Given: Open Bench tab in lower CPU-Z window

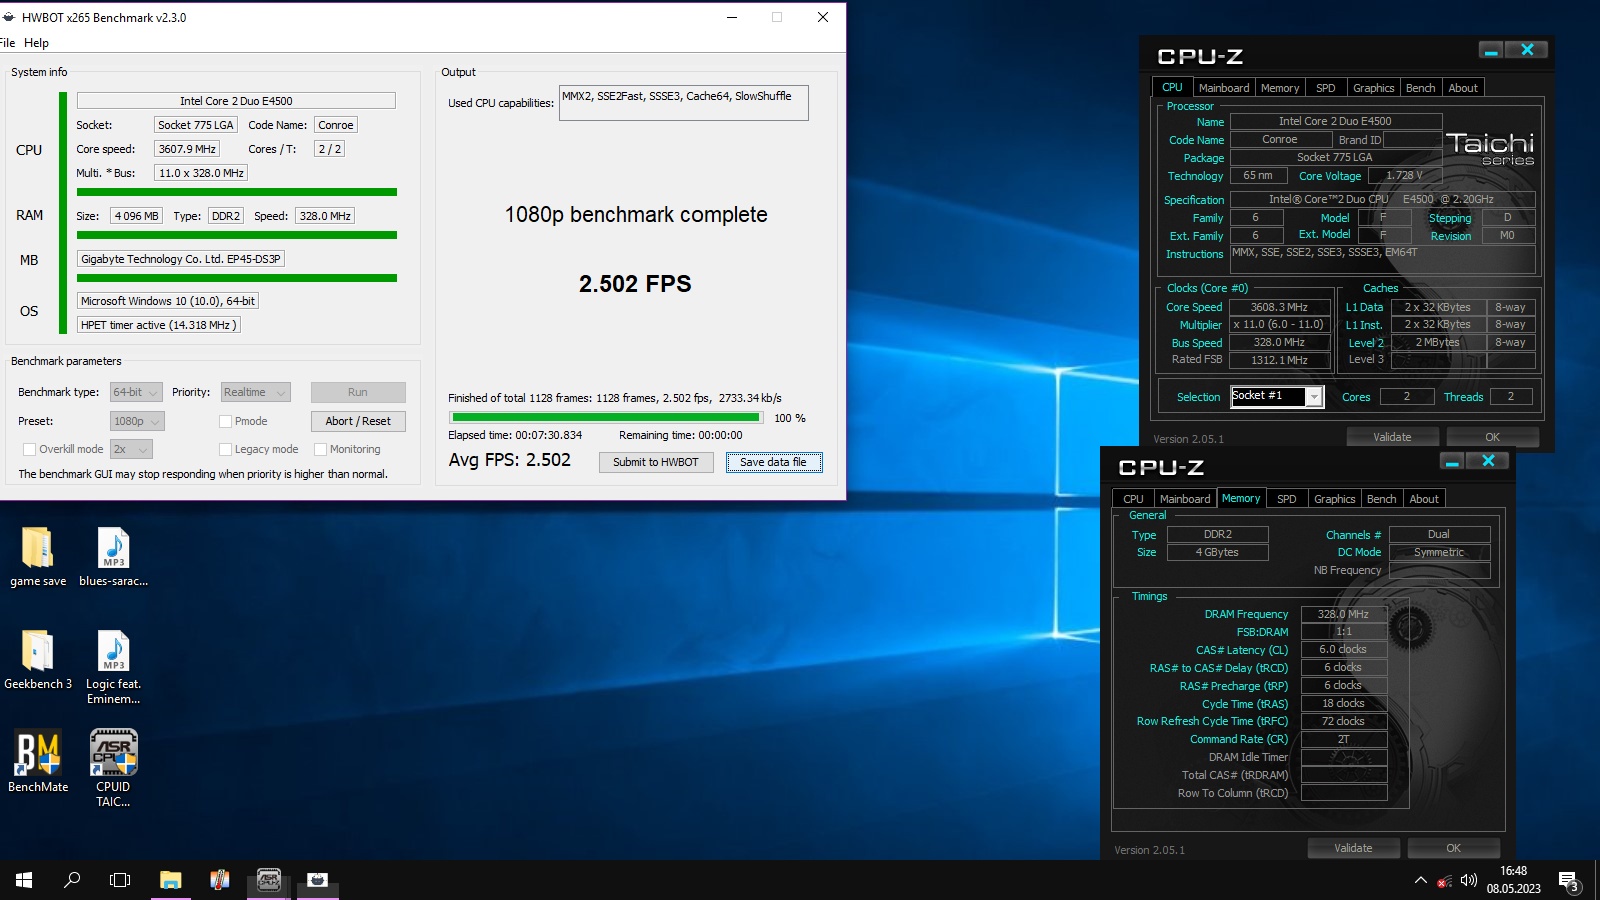Looking at the screenshot, I should point(1381,499).
